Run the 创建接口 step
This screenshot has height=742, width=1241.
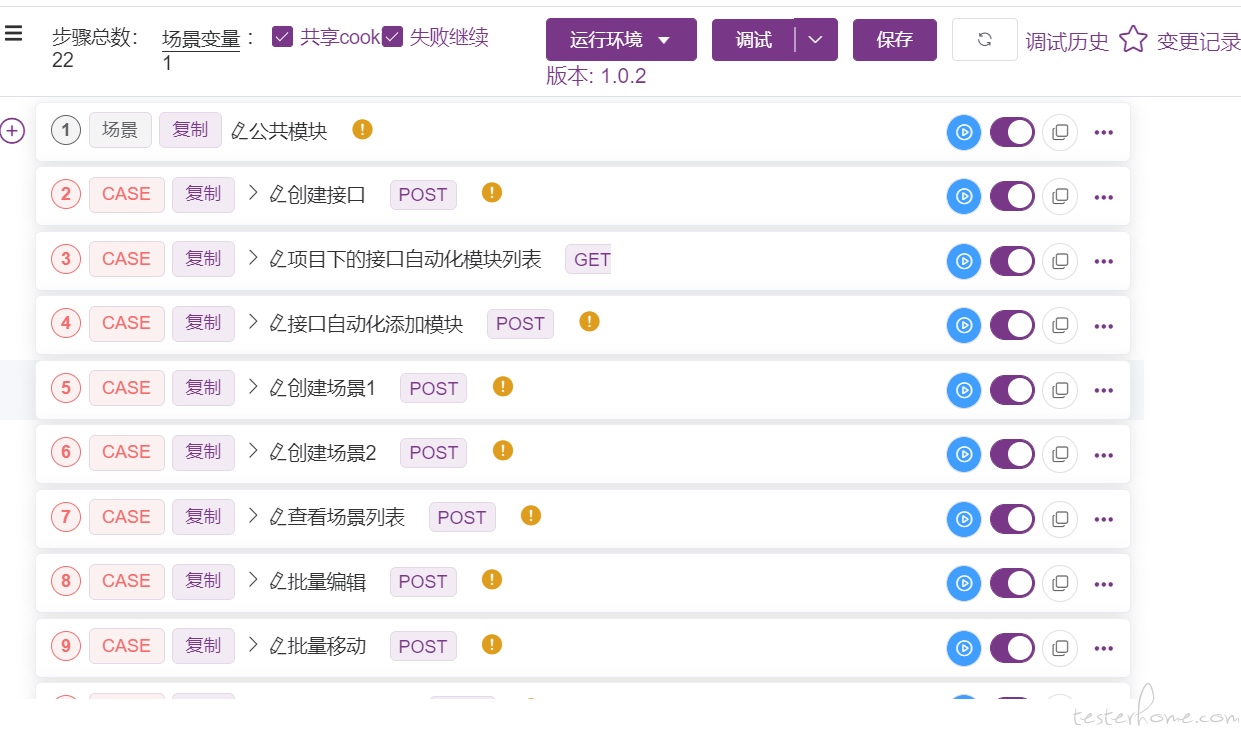964,197
